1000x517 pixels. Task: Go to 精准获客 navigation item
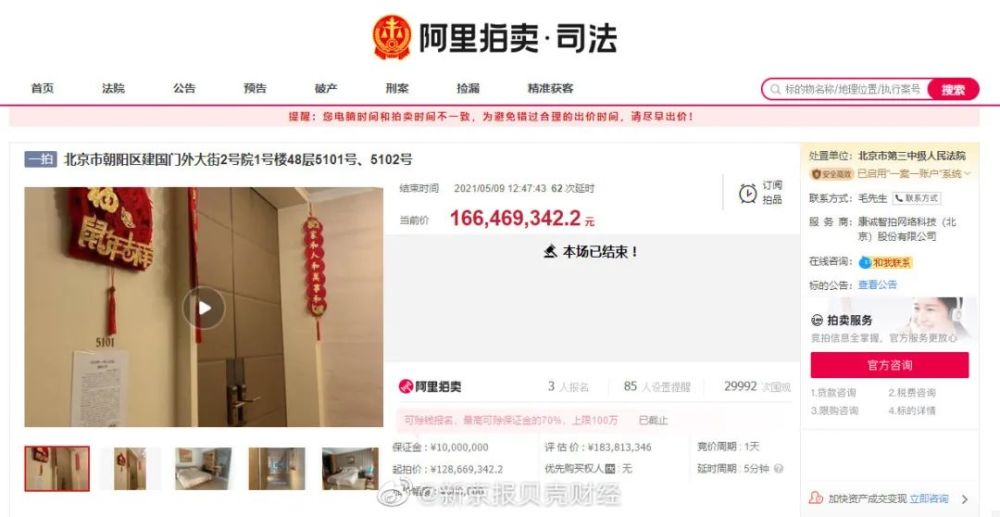click(x=550, y=89)
